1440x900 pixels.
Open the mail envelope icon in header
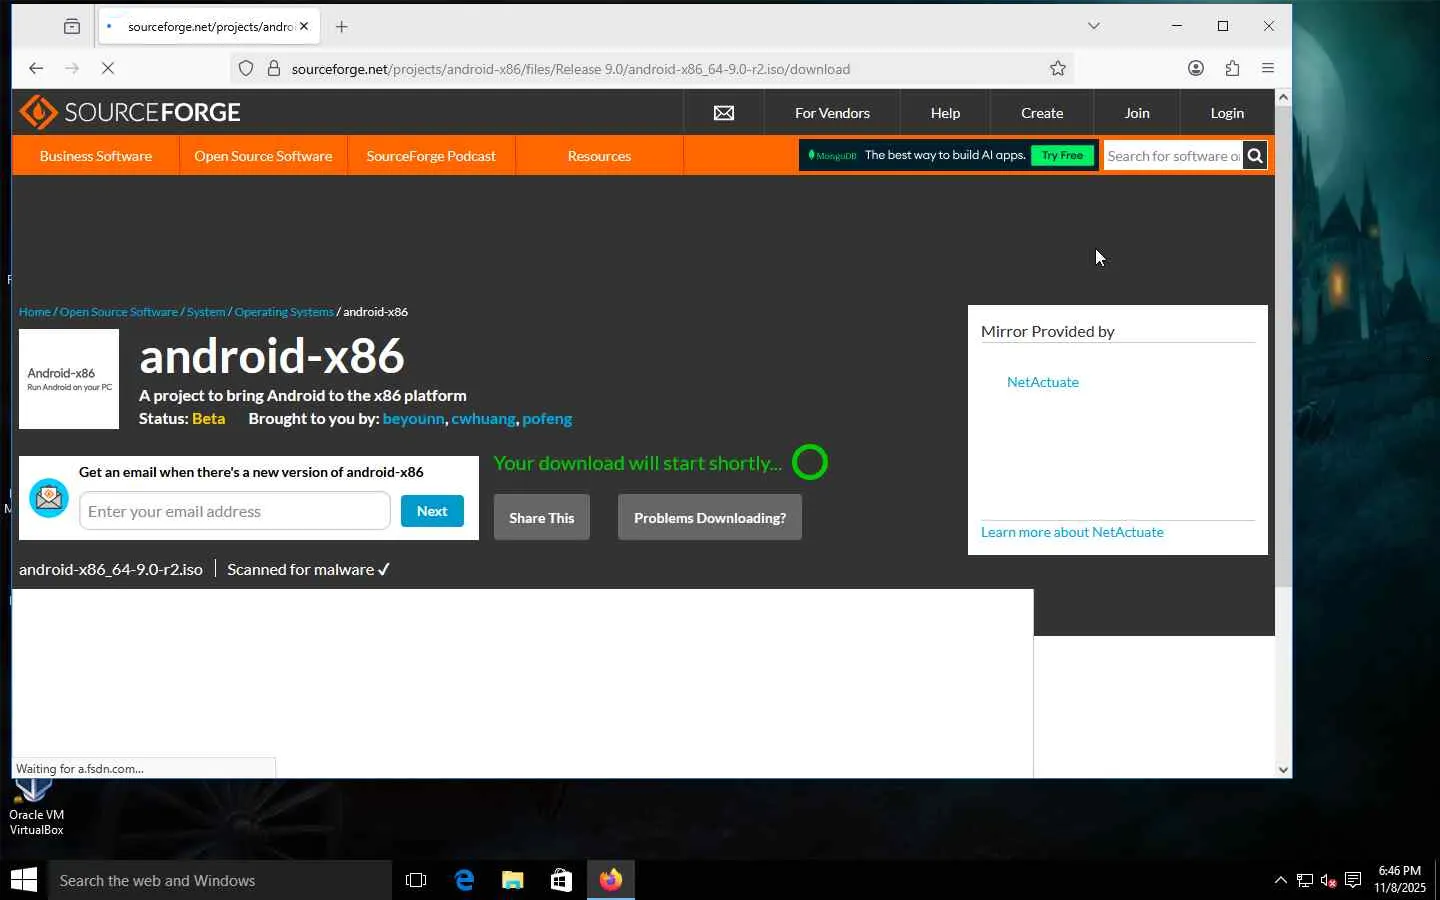724,113
